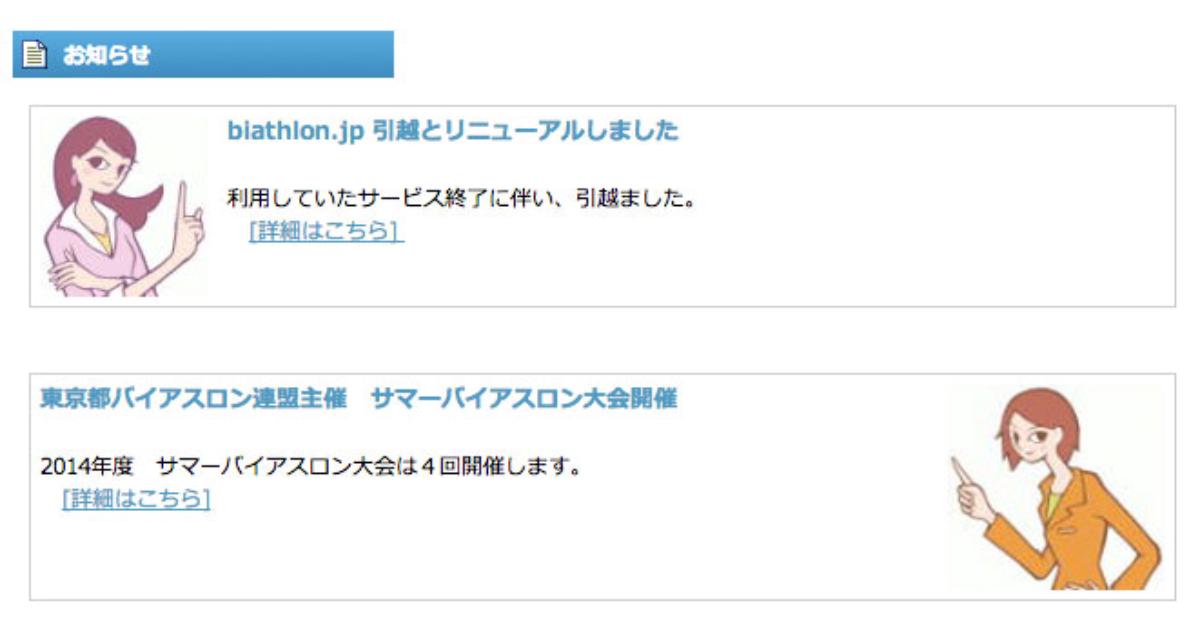Click the お知らせ header label
Viewport: 1200px width, 630px height.
pos(106,55)
